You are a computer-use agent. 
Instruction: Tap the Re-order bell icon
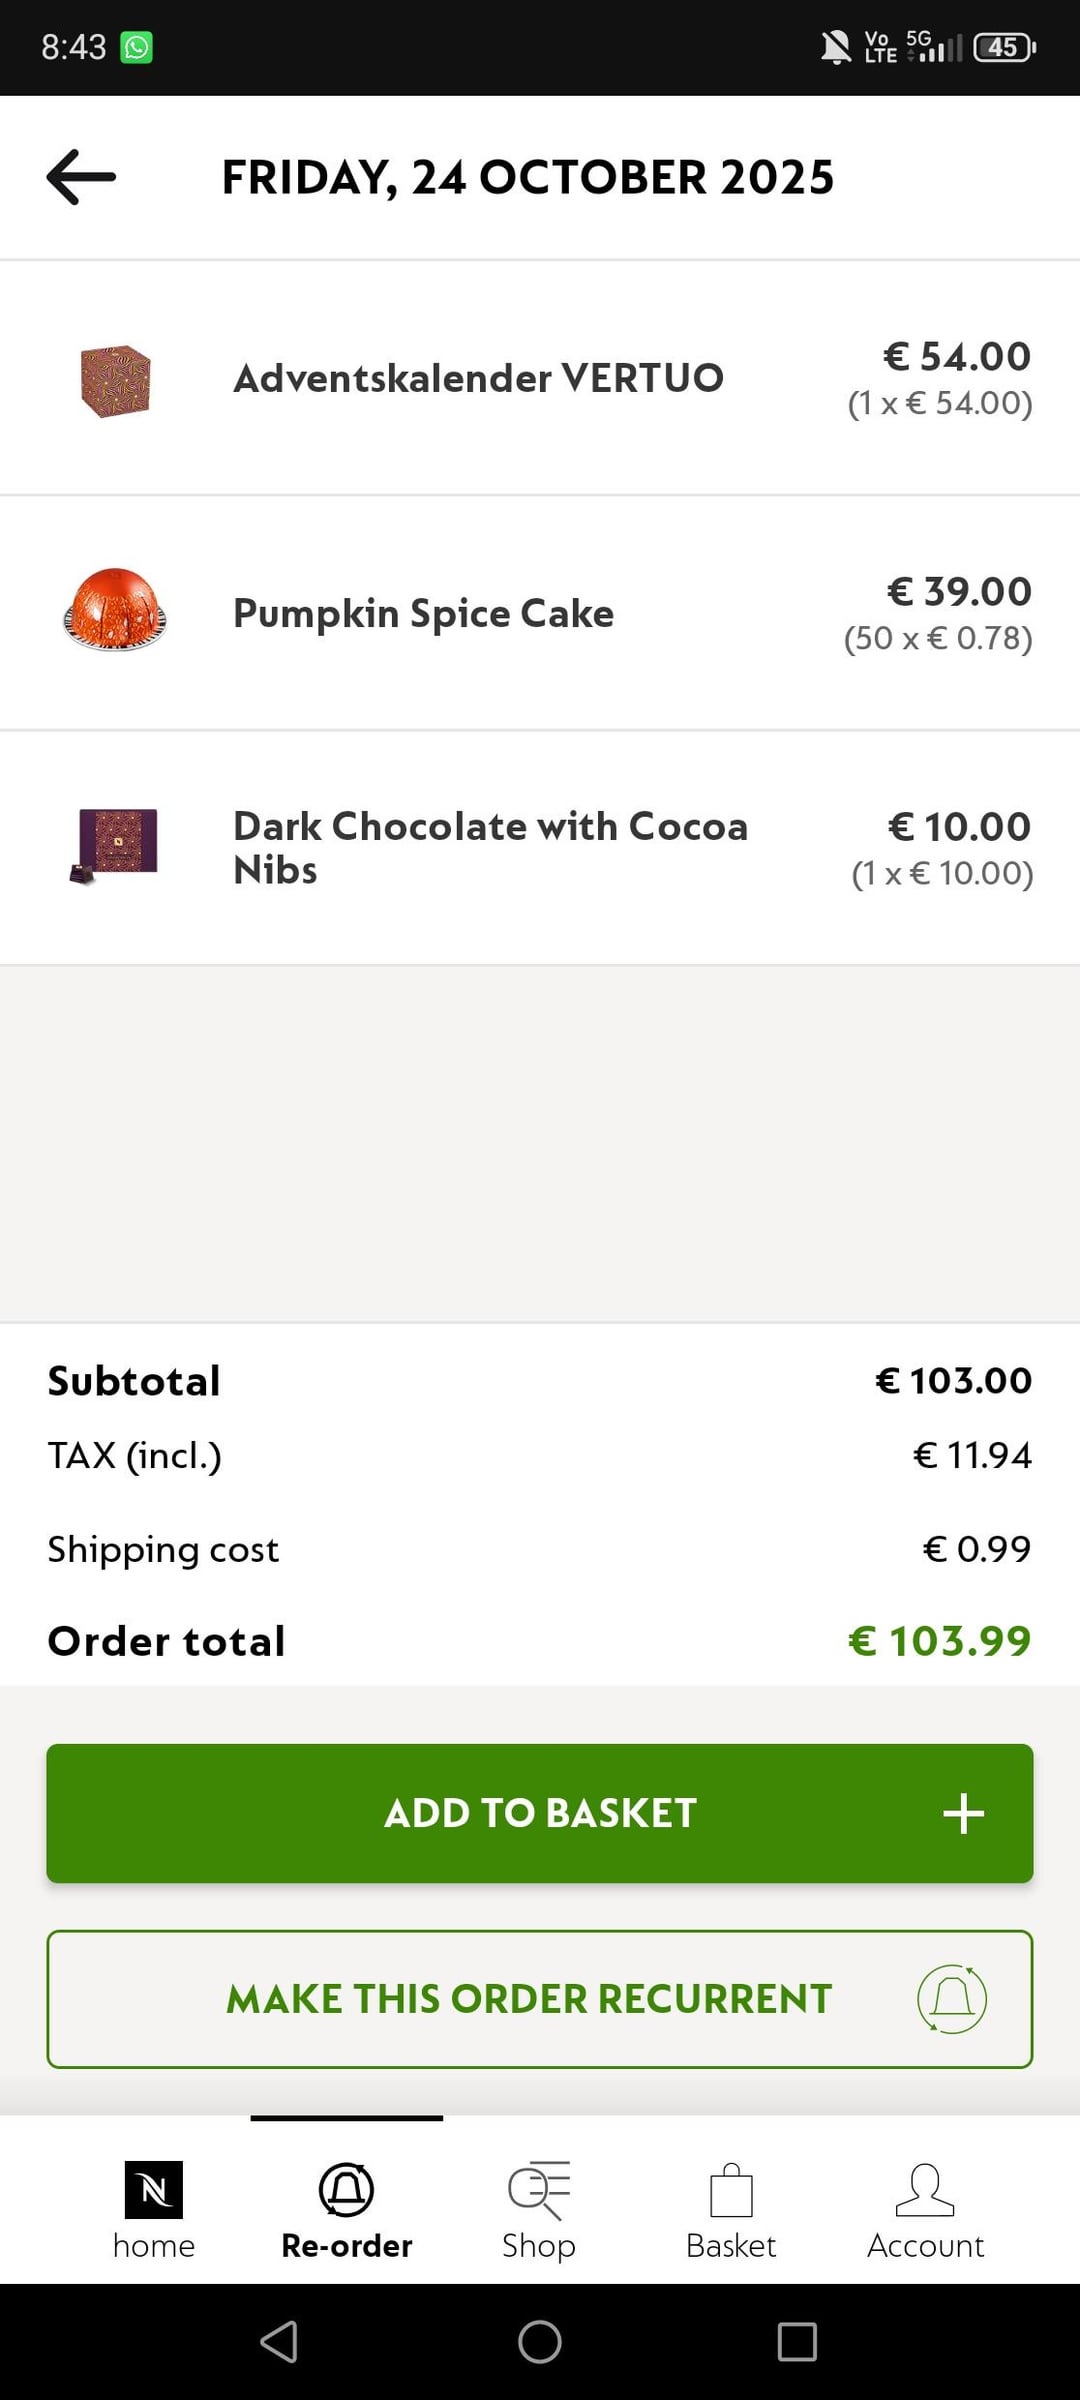[346, 2190]
